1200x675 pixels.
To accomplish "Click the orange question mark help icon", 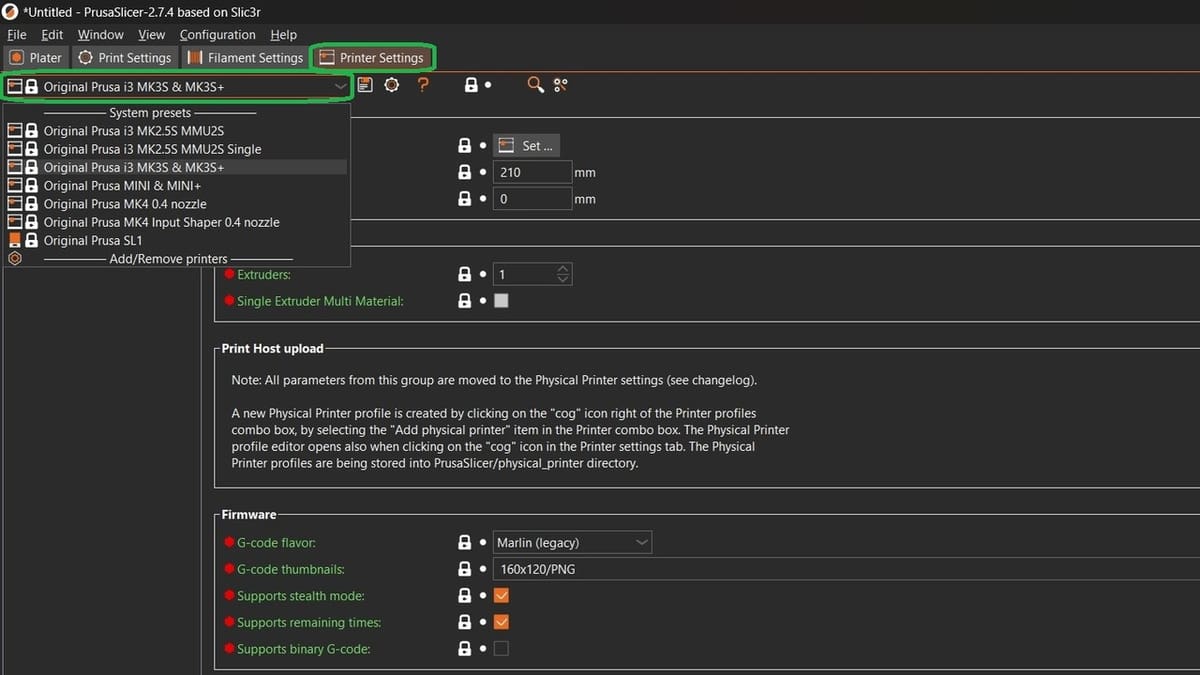I will pos(423,85).
